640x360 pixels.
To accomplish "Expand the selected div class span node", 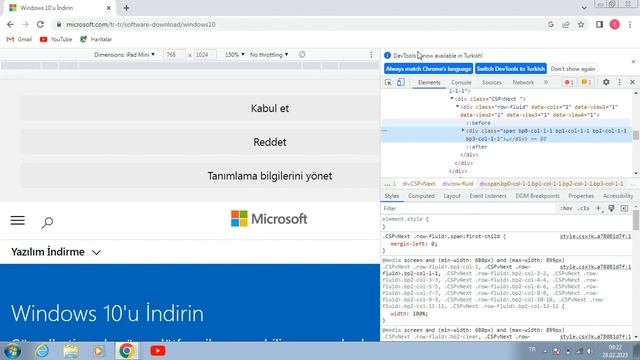I will pyautogui.click(x=463, y=130).
